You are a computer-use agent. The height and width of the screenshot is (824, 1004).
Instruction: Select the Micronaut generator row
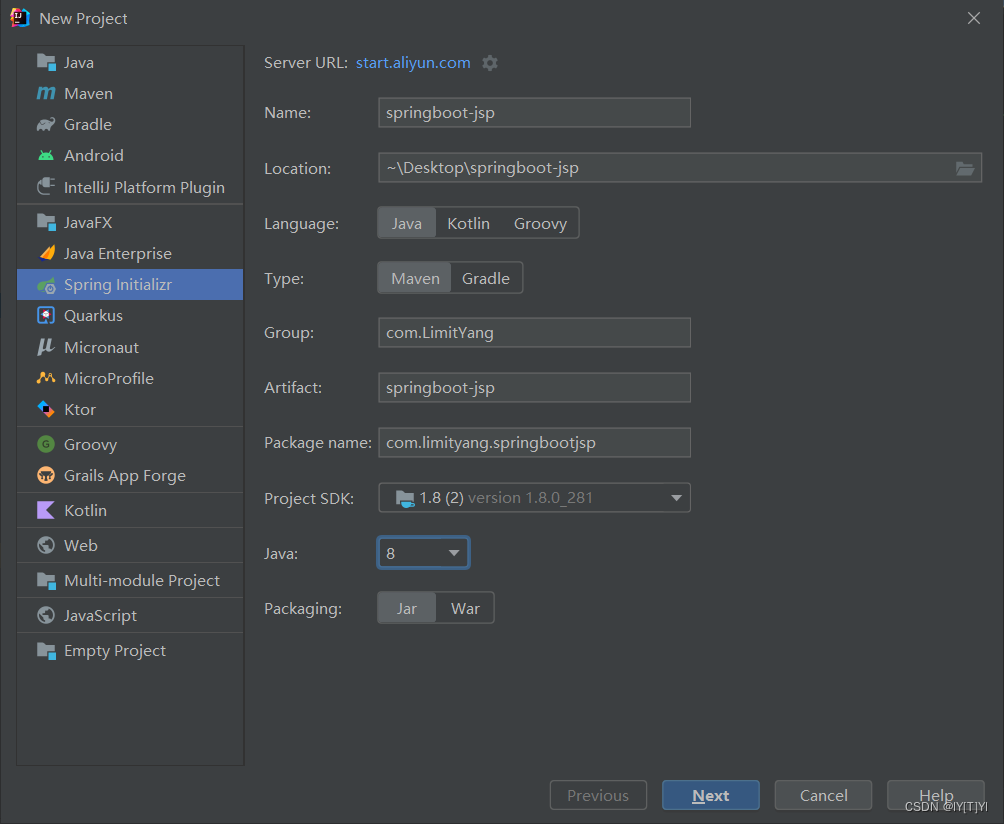(130, 347)
